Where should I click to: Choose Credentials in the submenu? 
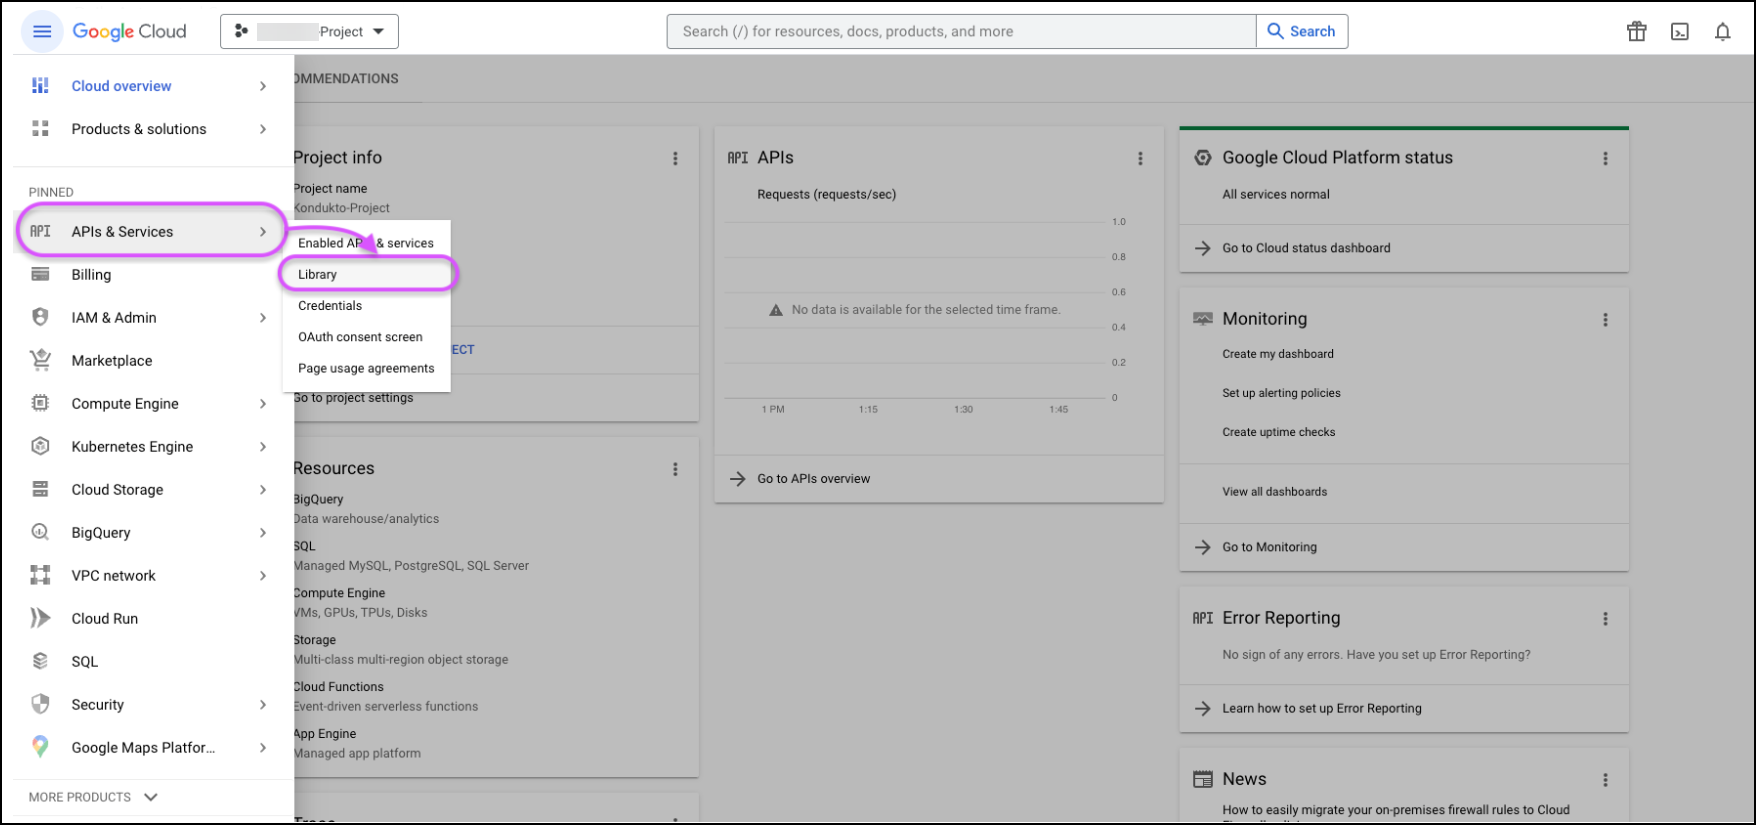click(330, 306)
